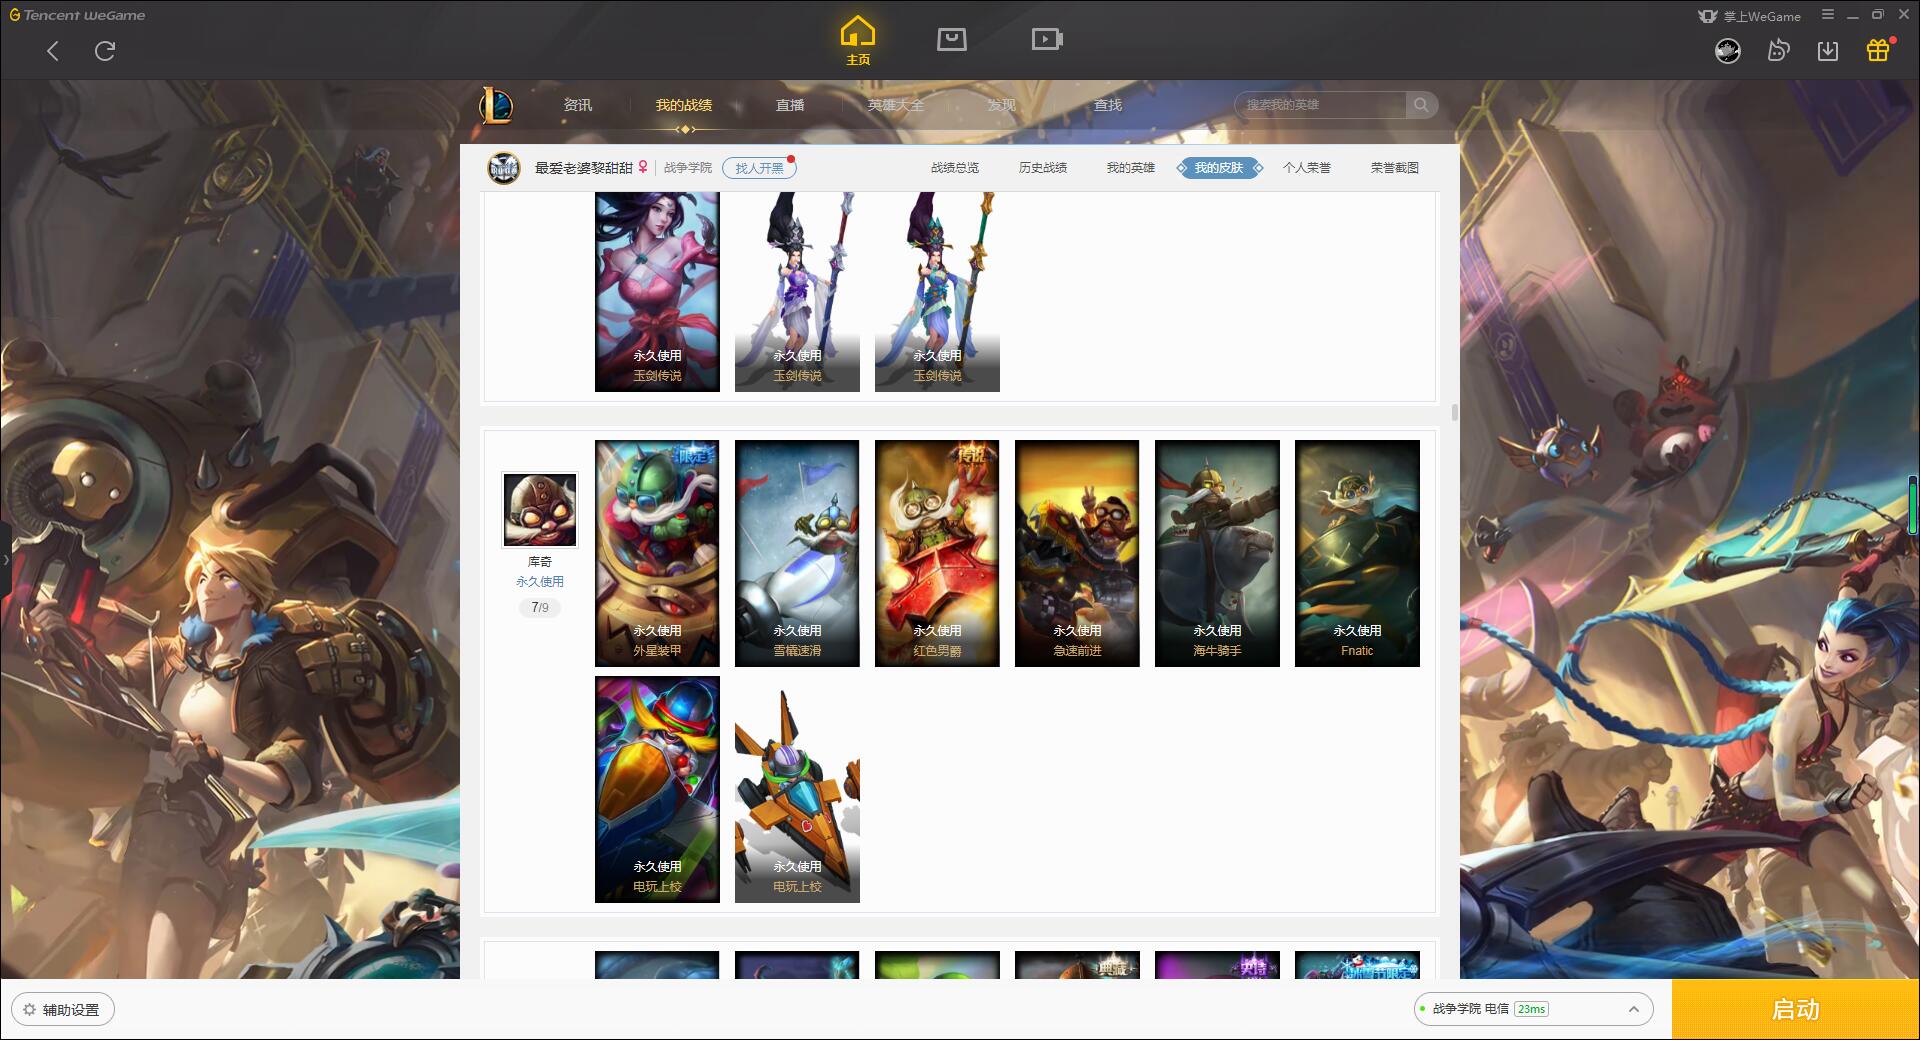Click the 7/9 skin count badge
1920x1040 pixels.
pyautogui.click(x=539, y=607)
